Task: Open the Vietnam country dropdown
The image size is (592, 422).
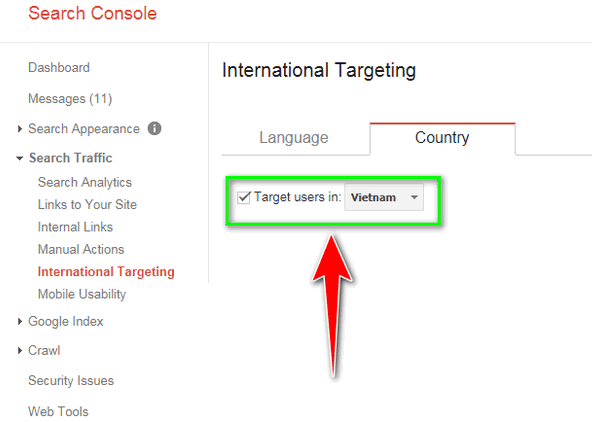Action: (x=384, y=197)
